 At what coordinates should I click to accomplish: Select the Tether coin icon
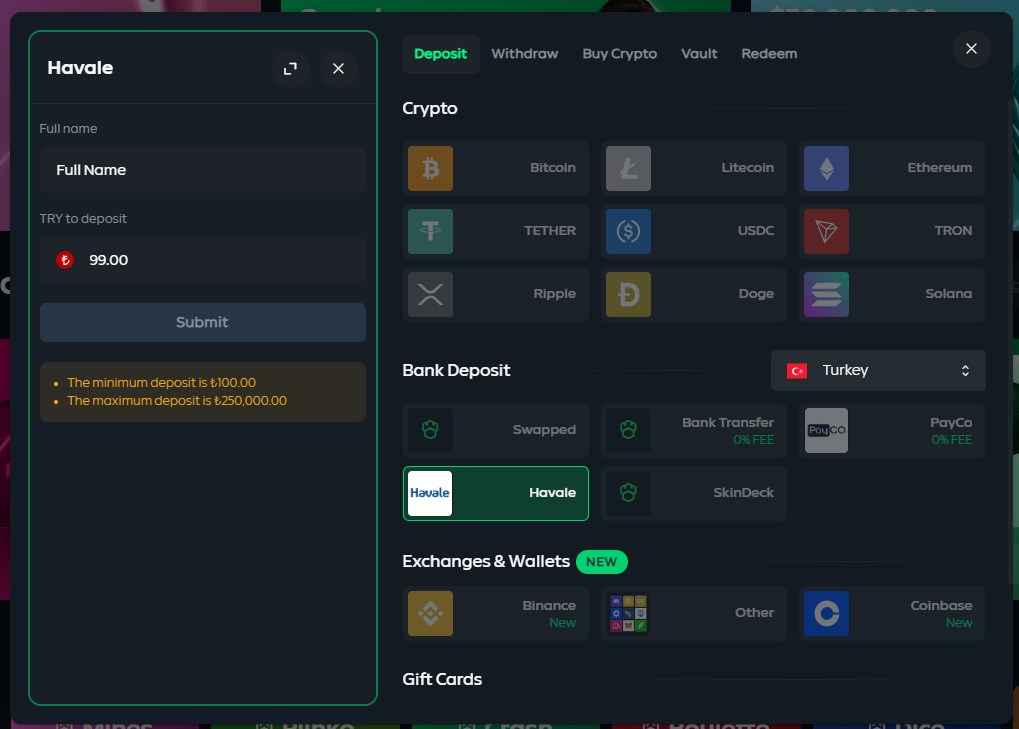click(430, 231)
